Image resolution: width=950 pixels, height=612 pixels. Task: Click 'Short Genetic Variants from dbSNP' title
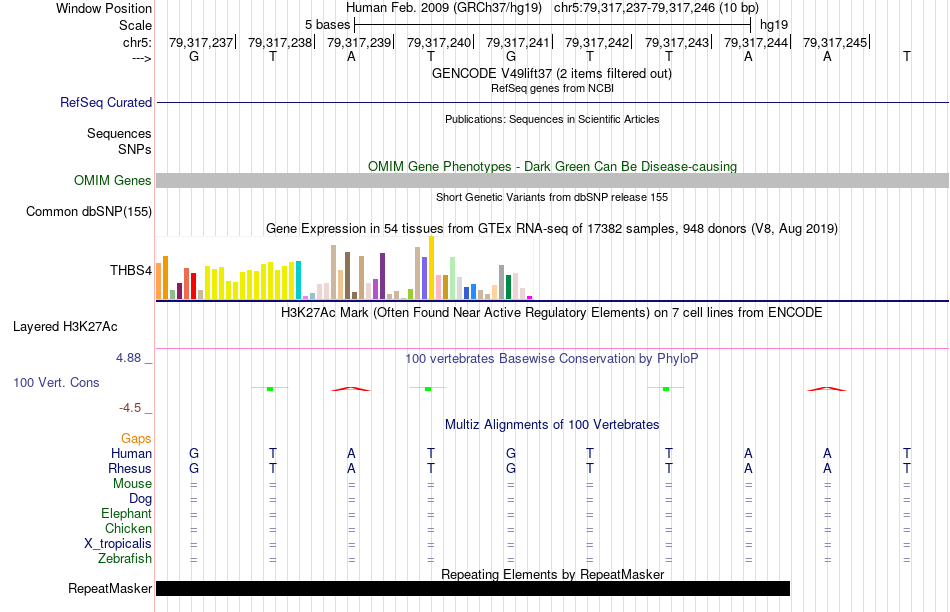[552, 198]
